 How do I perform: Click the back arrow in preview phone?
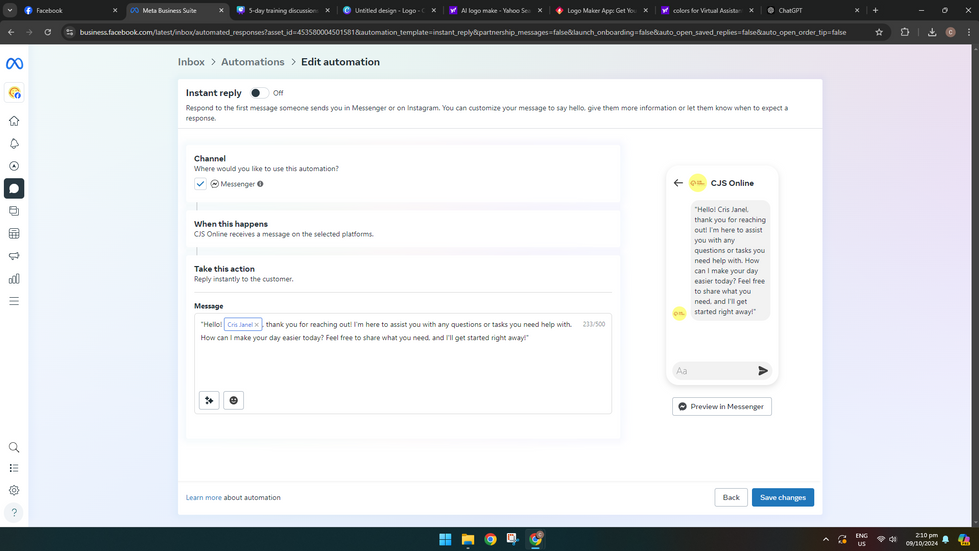coord(678,183)
